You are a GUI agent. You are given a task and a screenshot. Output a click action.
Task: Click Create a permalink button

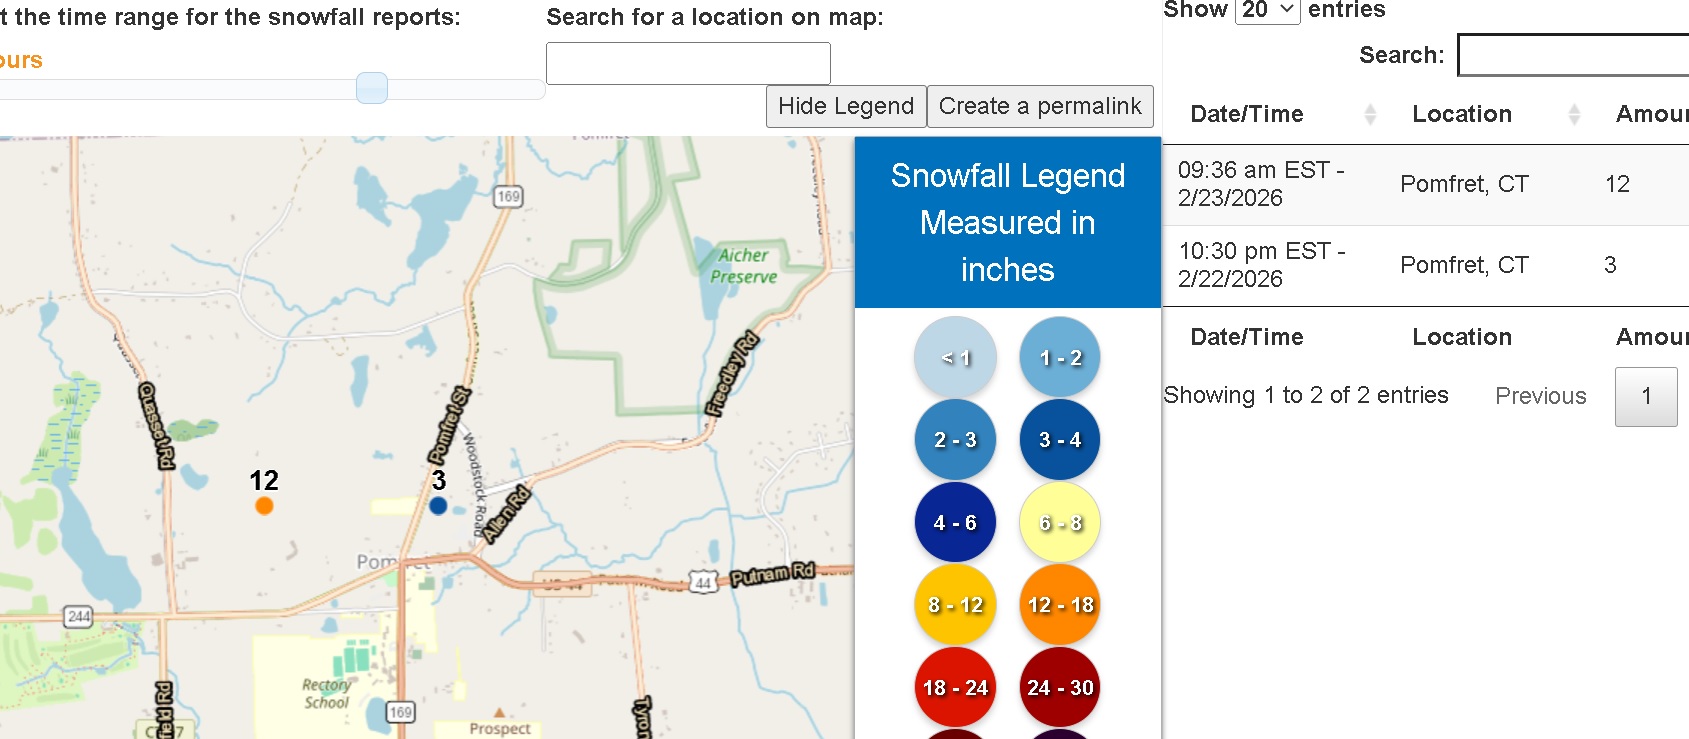pos(1040,106)
